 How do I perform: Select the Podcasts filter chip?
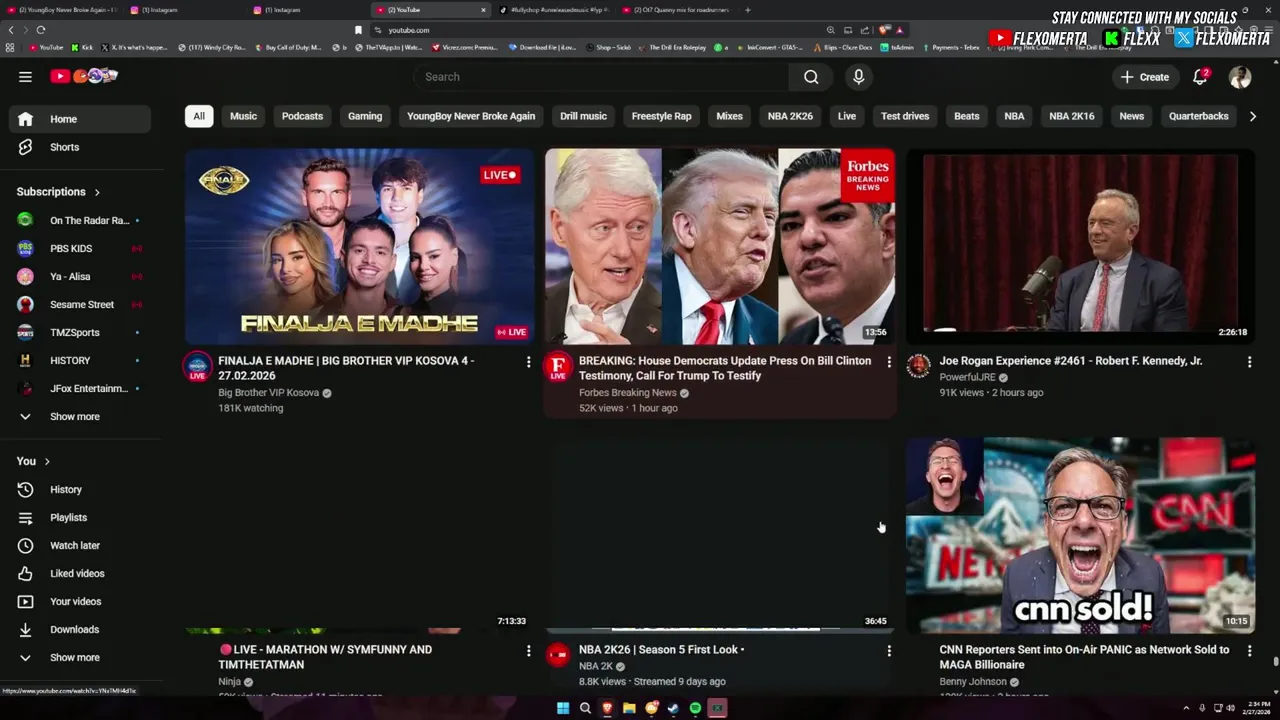[302, 116]
